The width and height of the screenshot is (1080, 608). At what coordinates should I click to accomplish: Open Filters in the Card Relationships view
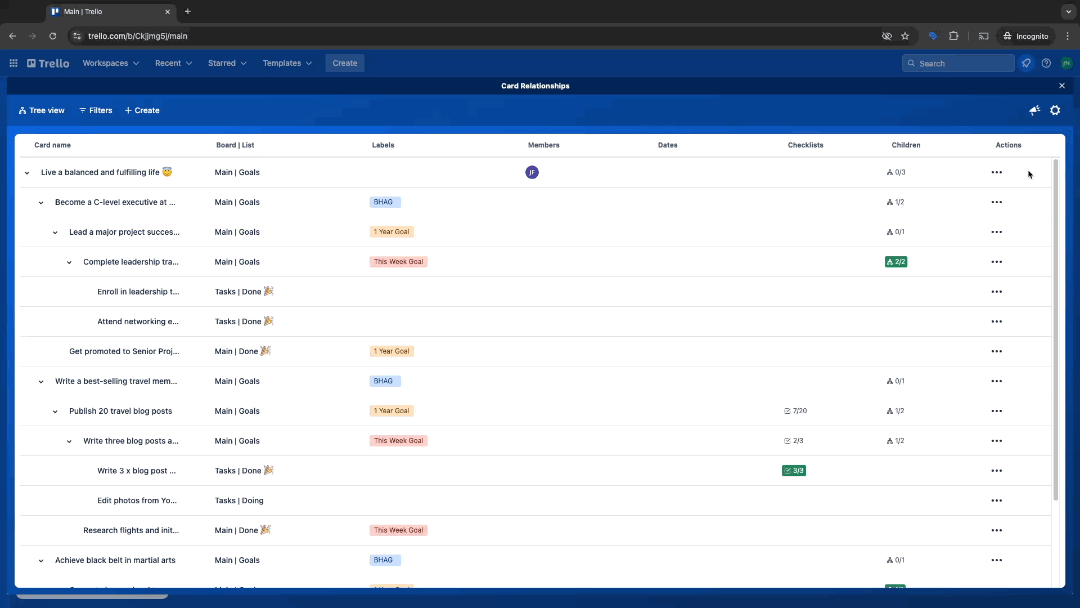click(95, 110)
